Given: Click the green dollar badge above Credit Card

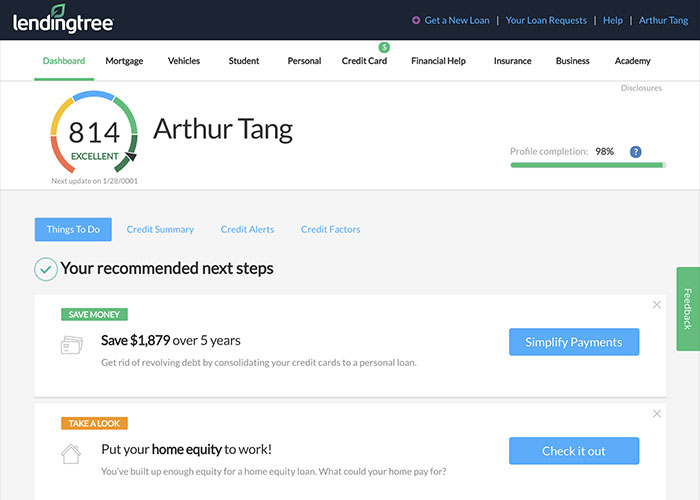Looking at the screenshot, I should [384, 47].
